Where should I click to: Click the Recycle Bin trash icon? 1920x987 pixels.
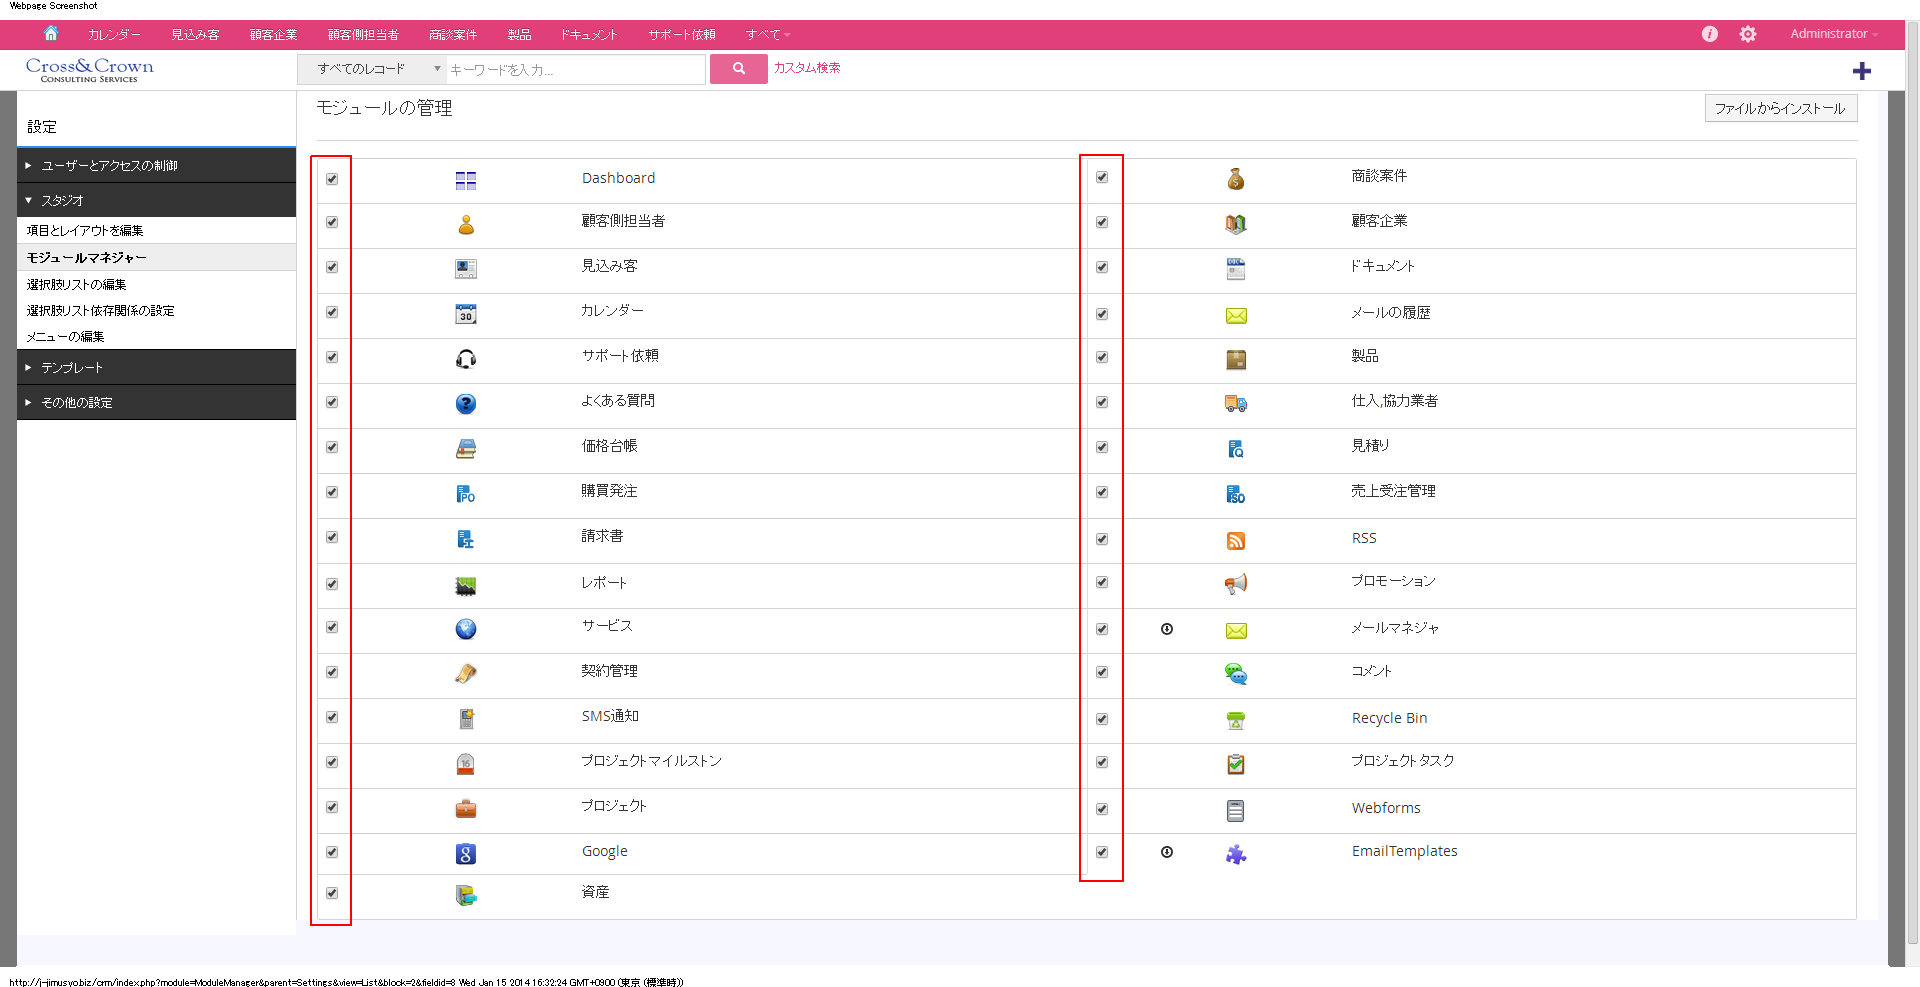point(1236,720)
